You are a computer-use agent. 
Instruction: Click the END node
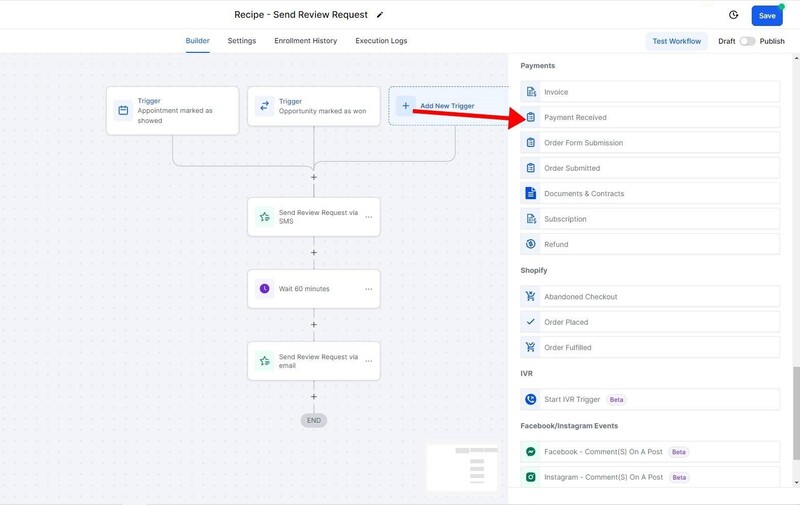click(314, 420)
